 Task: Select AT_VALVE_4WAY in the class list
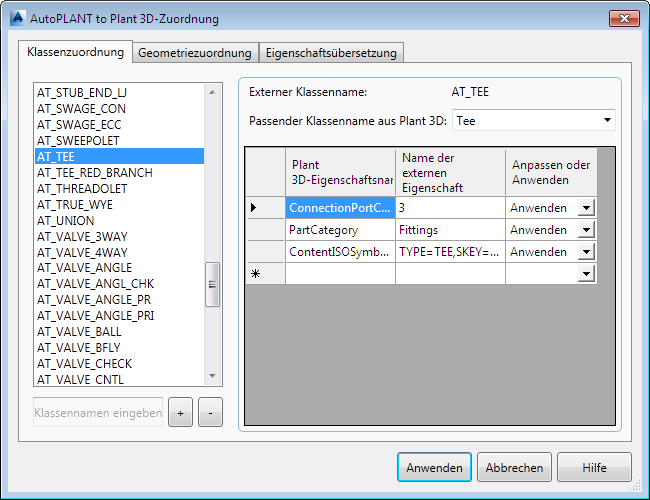pos(119,252)
